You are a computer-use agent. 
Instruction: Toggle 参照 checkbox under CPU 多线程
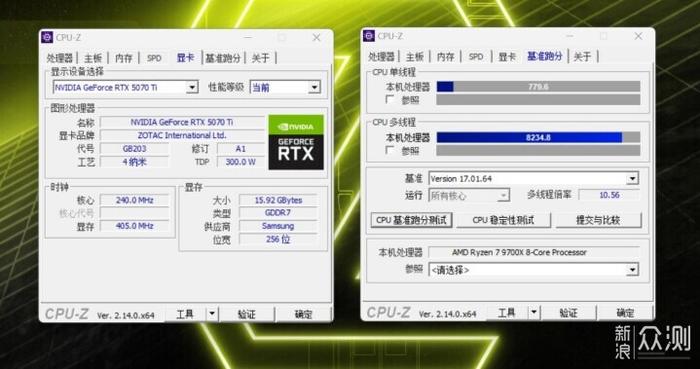[x=390, y=150]
